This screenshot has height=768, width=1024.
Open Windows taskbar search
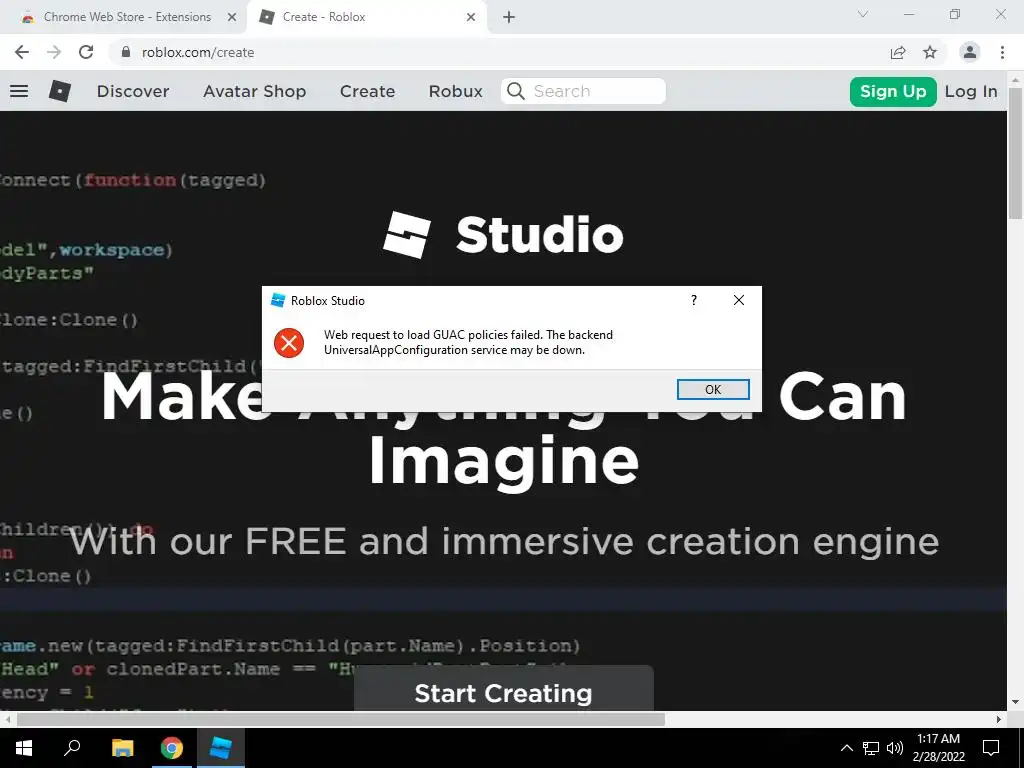pyautogui.click(x=72, y=748)
